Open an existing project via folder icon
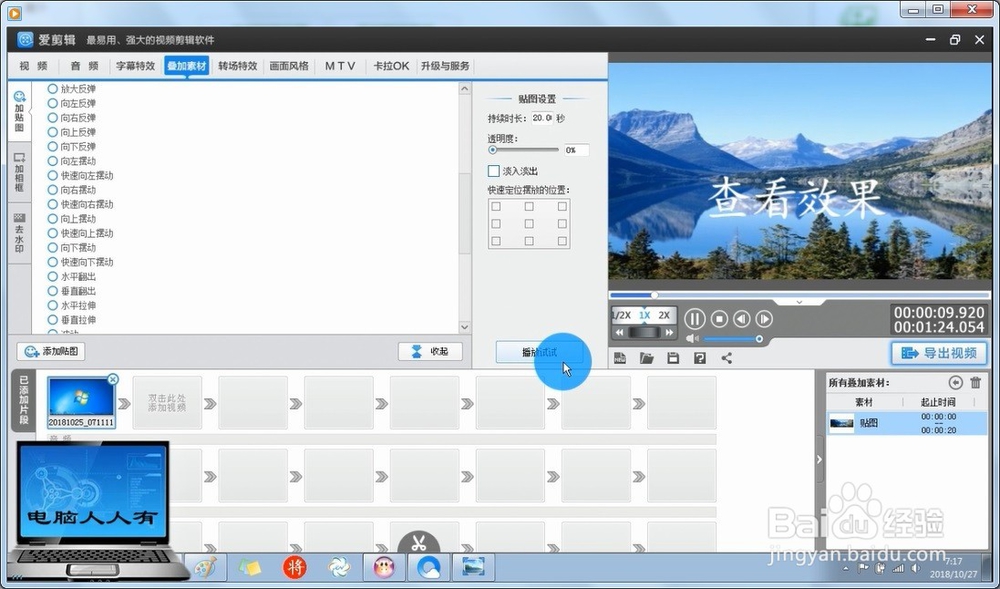This screenshot has width=1000, height=589. click(x=647, y=358)
